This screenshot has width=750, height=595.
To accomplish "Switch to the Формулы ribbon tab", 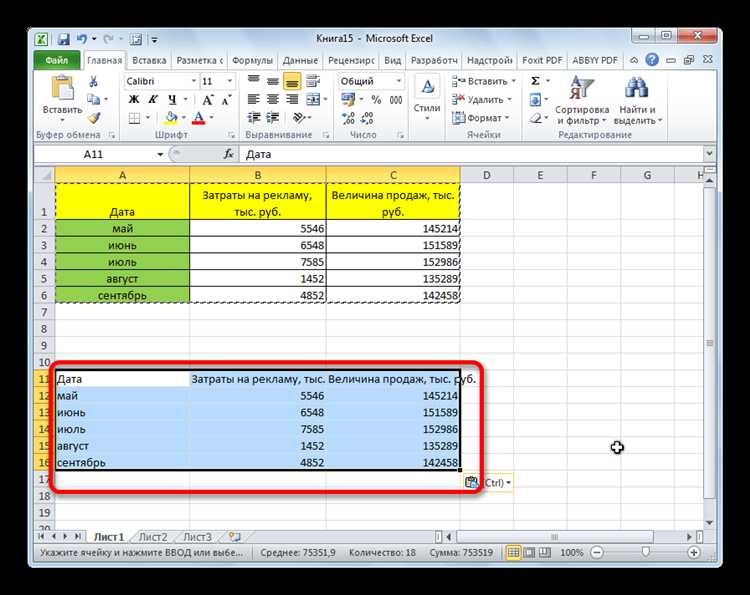I will coord(252,61).
